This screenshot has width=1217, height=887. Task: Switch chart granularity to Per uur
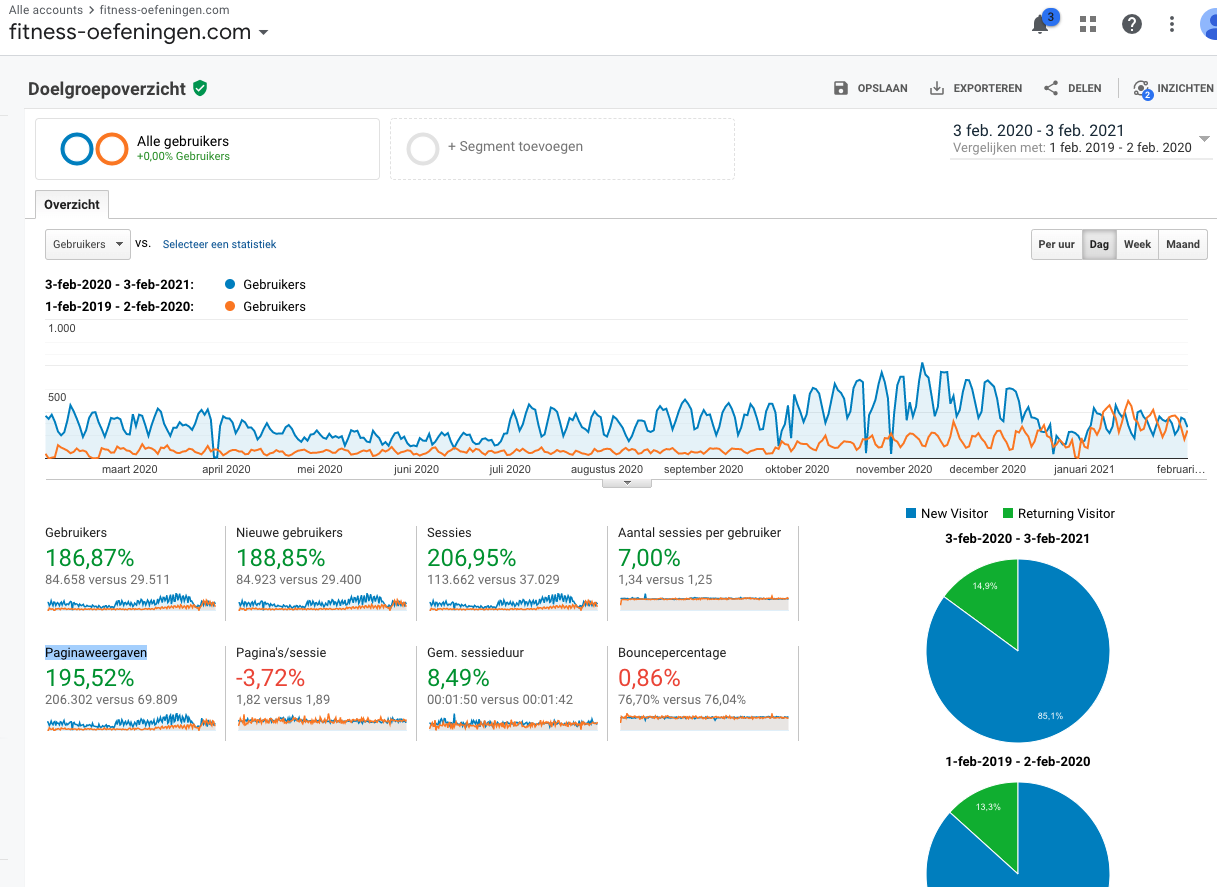click(1057, 244)
